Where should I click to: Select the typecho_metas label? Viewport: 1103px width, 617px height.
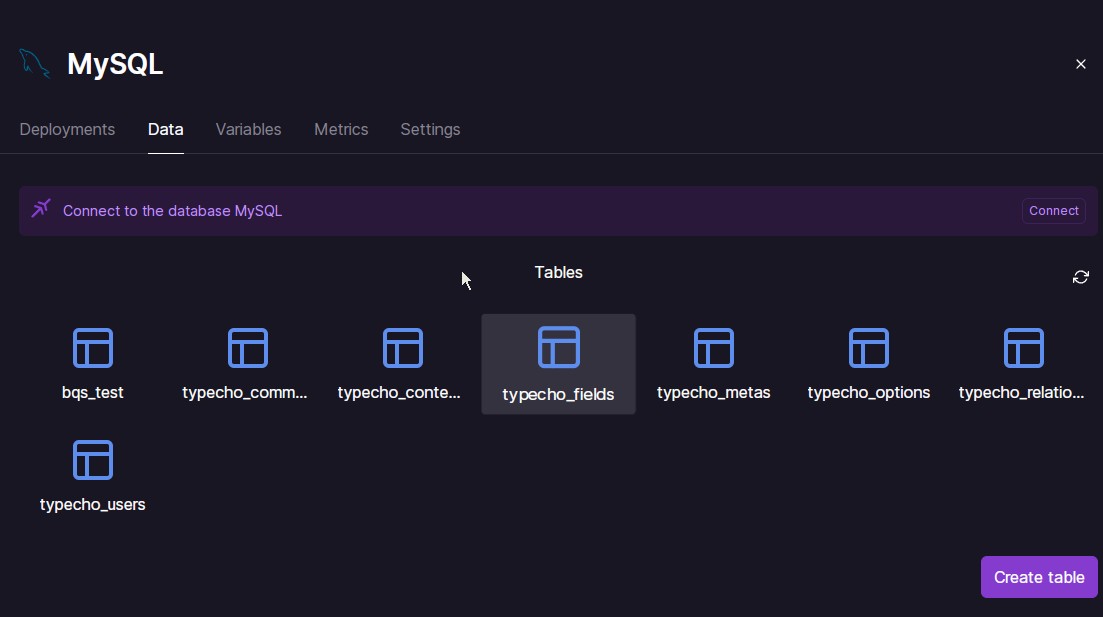(x=713, y=393)
